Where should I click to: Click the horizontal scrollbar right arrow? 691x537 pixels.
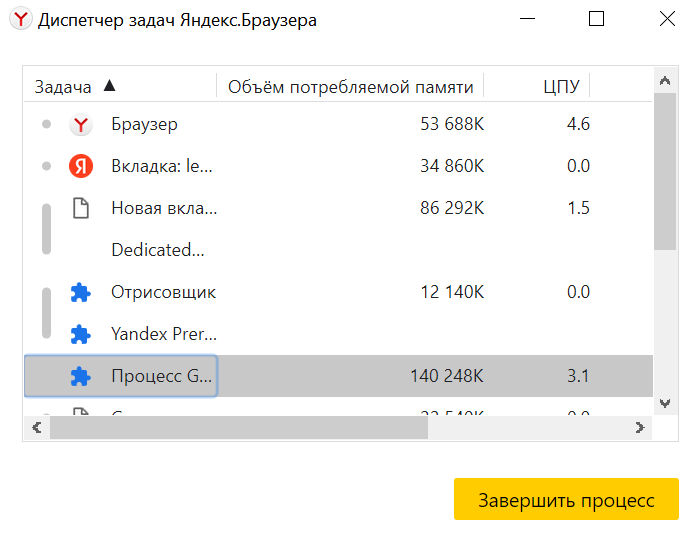click(x=640, y=427)
